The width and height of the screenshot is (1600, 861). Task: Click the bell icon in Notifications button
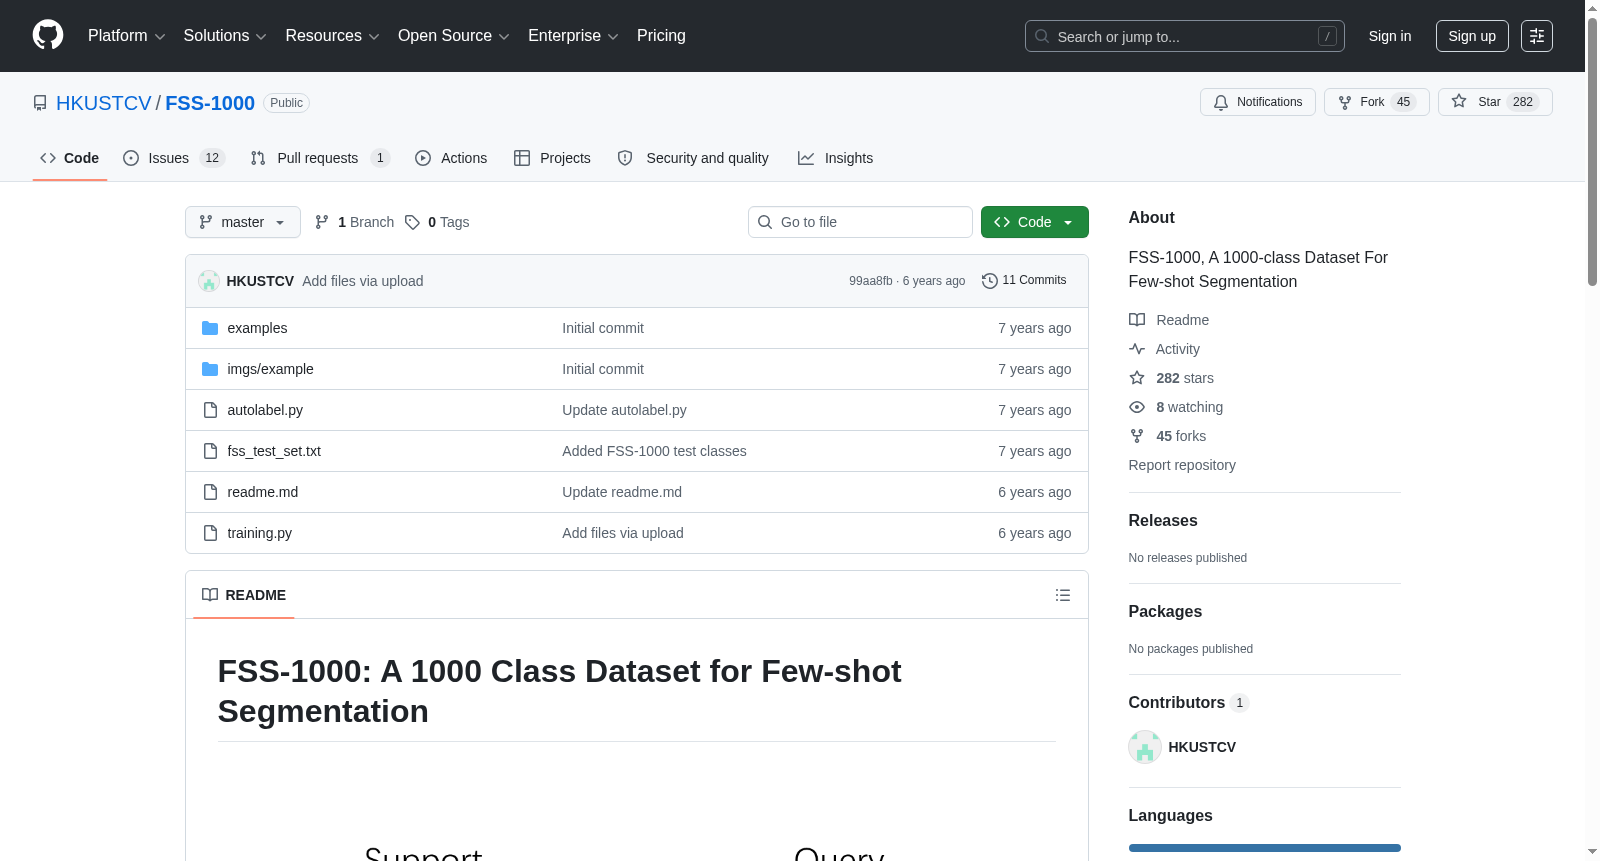pyautogui.click(x=1221, y=102)
